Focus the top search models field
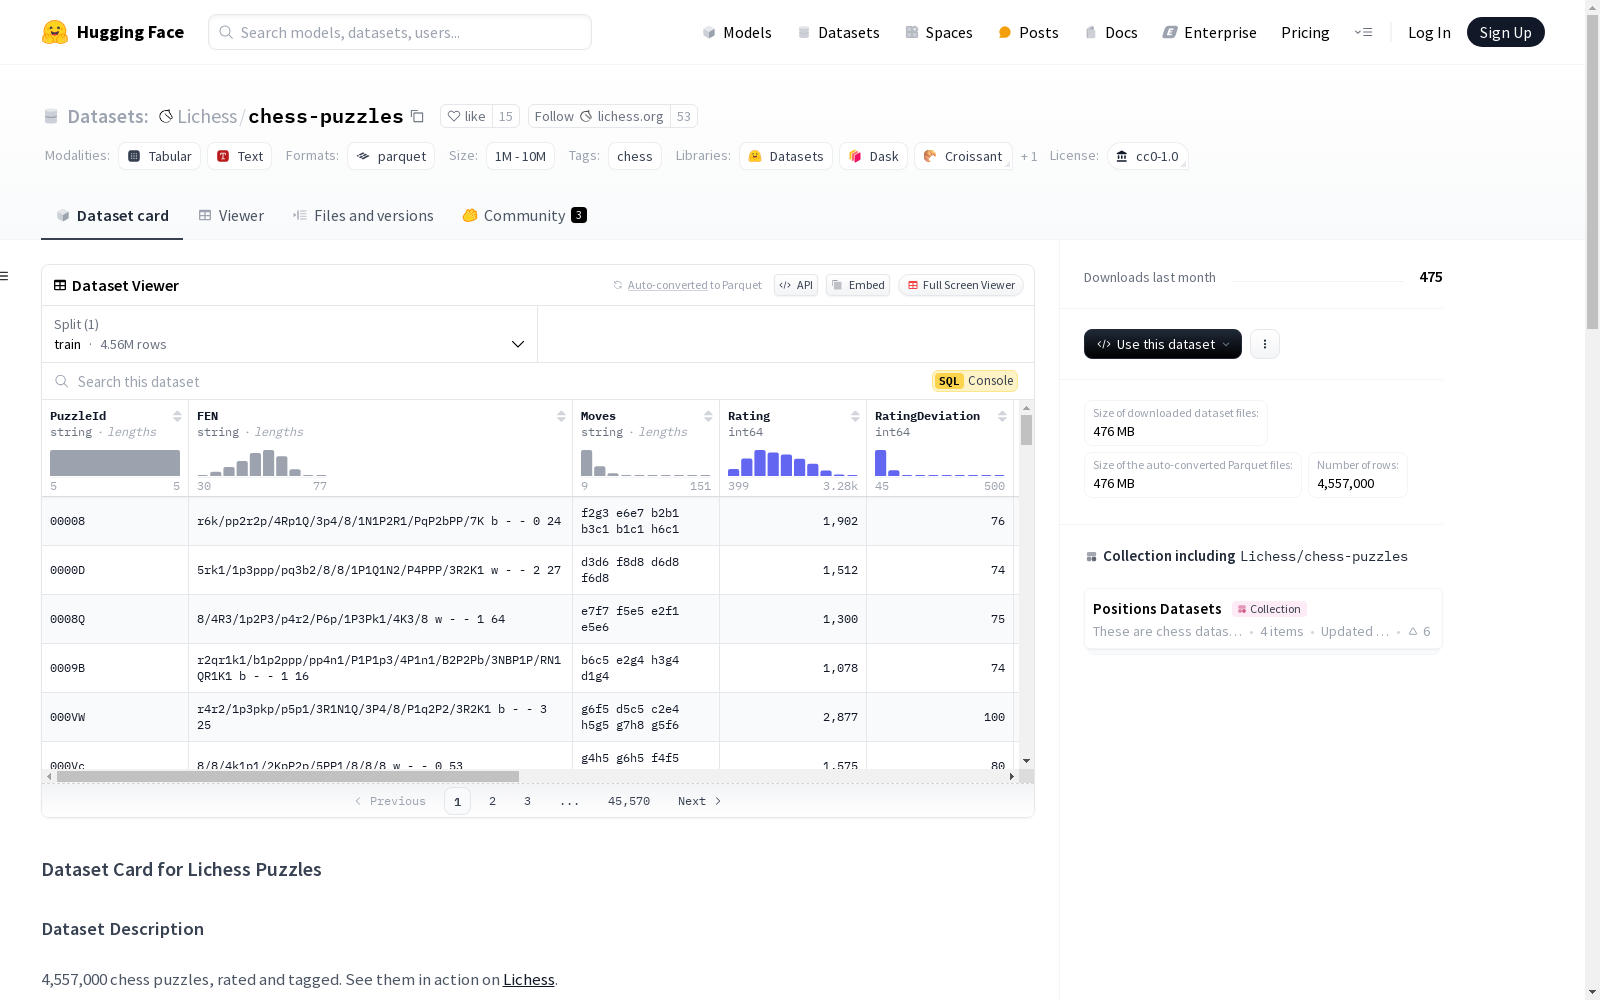 (400, 32)
